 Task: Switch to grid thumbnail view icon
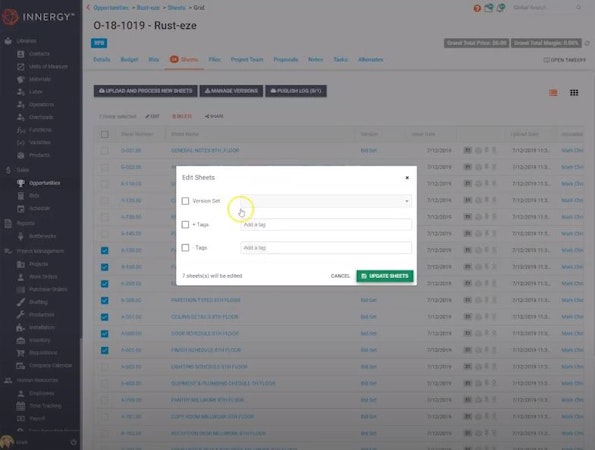click(574, 93)
